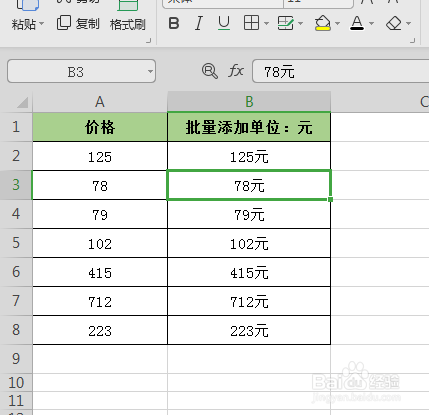Toggle Underline formatting
429x415 pixels.
click(x=224, y=23)
